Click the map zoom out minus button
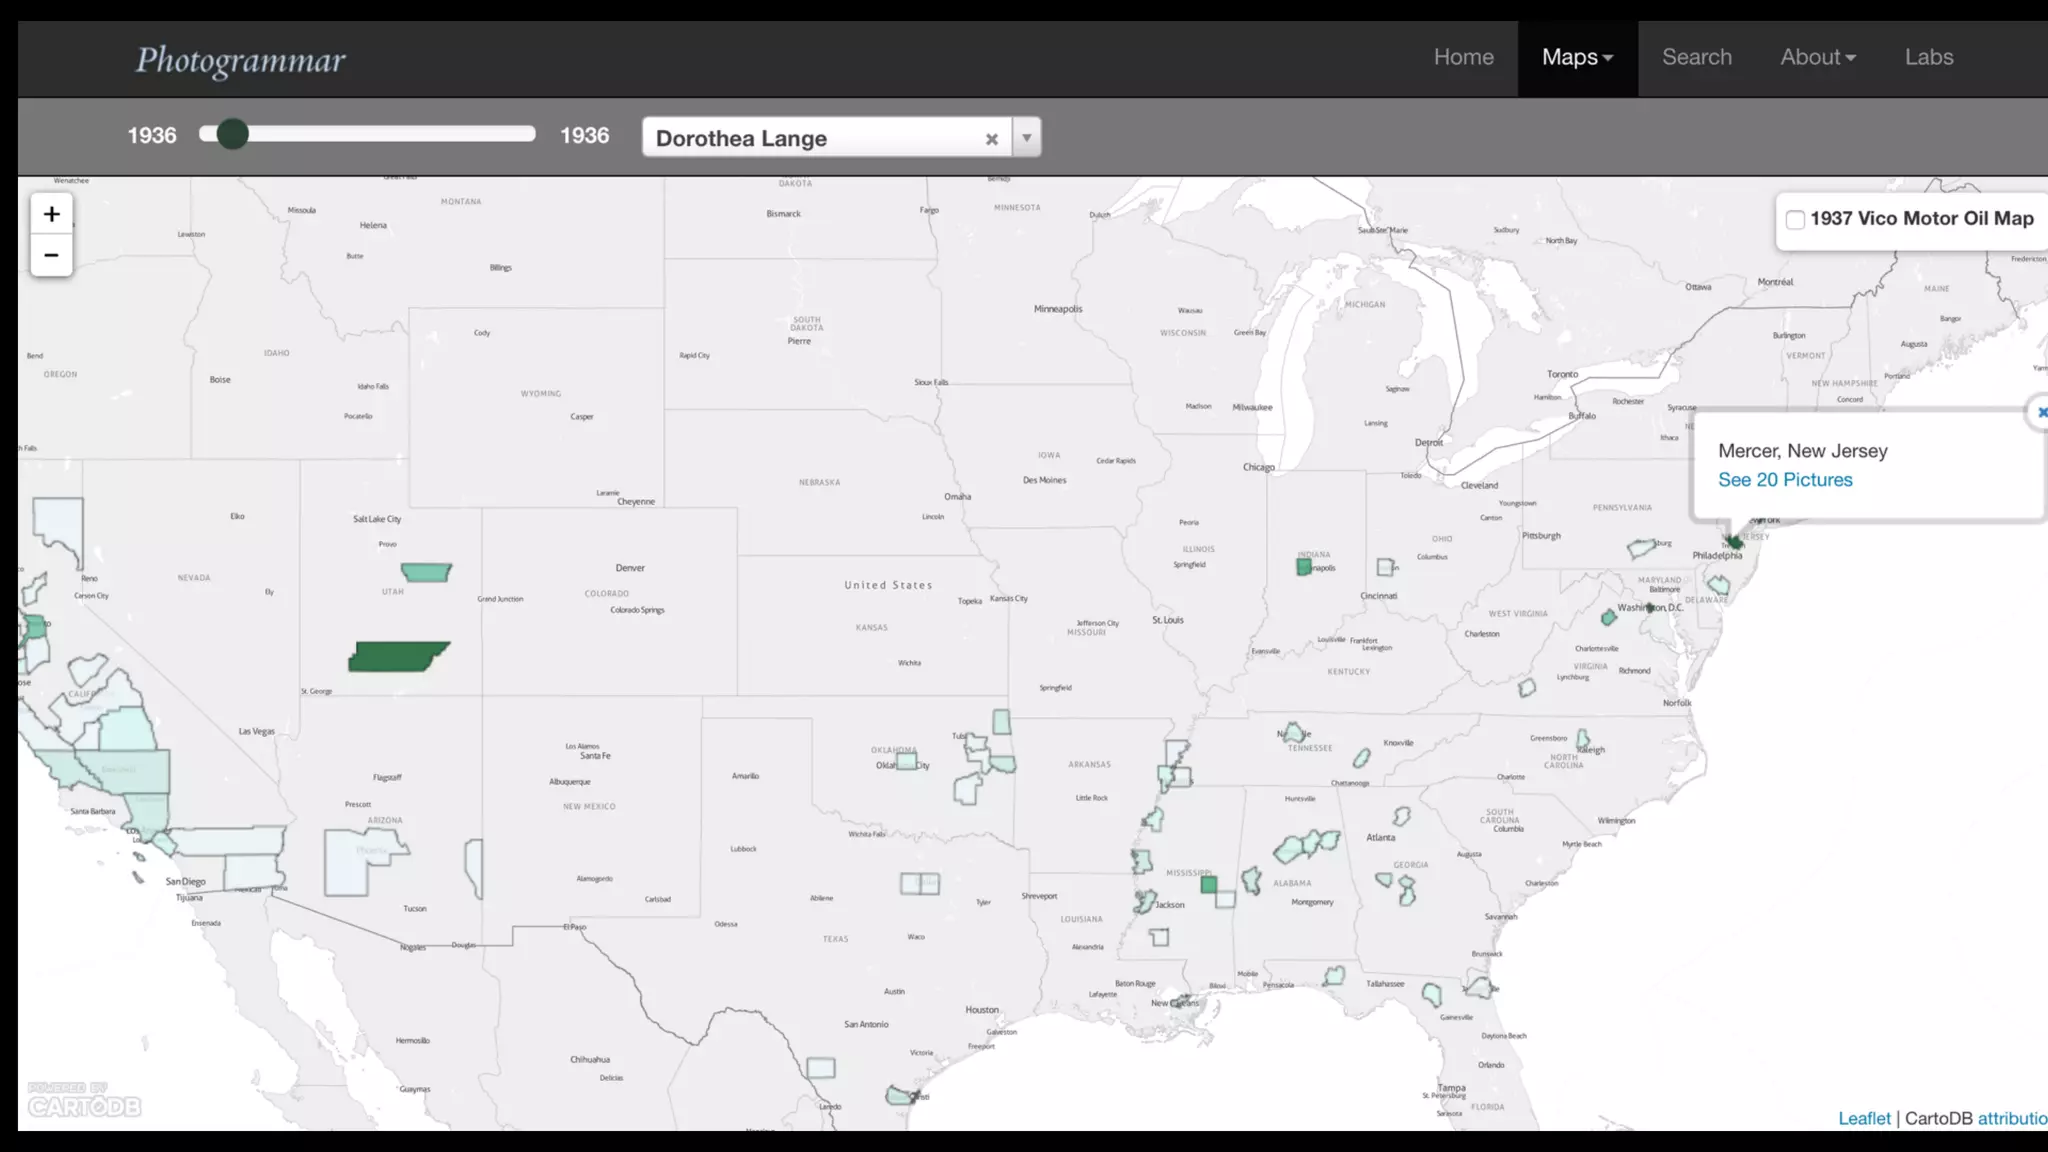Image resolution: width=2048 pixels, height=1152 pixels. (51, 256)
